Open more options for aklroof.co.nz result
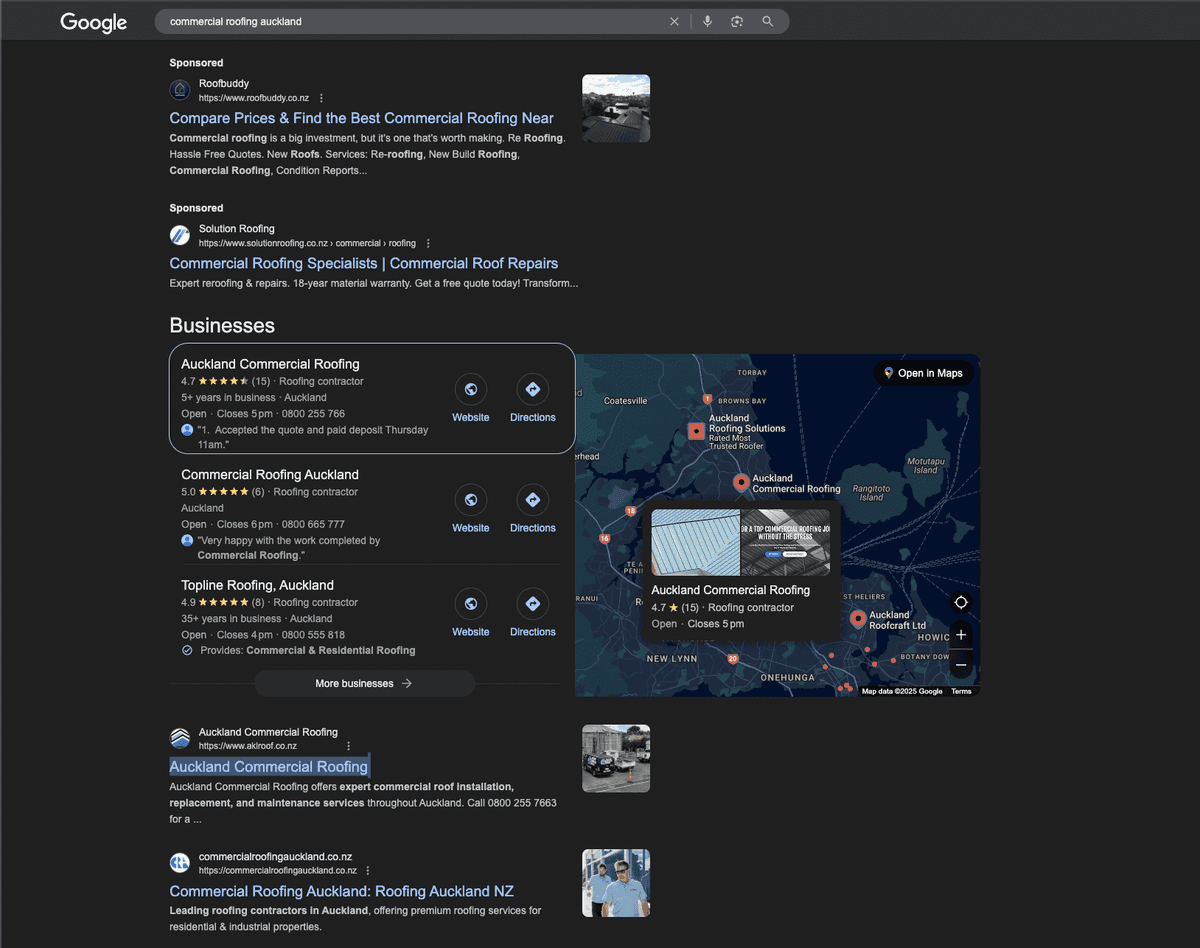Image resolution: width=1200 pixels, height=948 pixels. tap(348, 746)
